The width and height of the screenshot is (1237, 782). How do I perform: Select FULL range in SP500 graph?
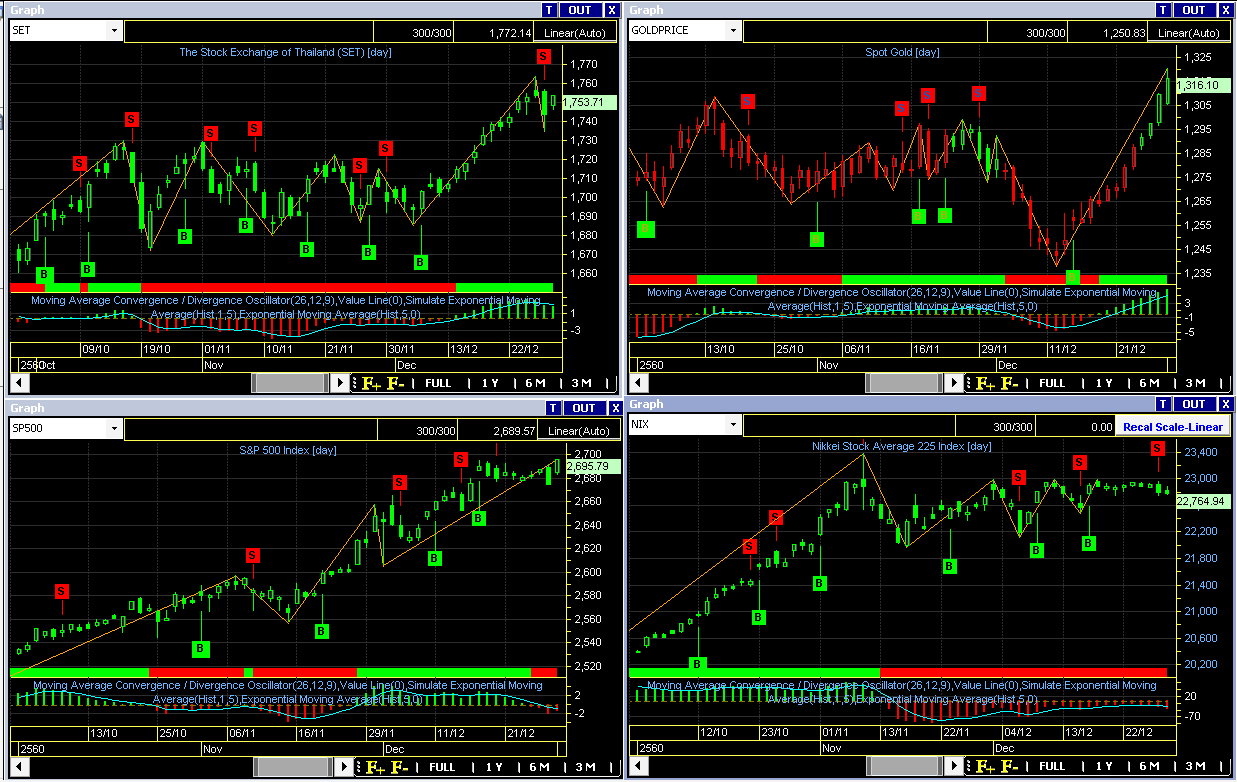442,767
